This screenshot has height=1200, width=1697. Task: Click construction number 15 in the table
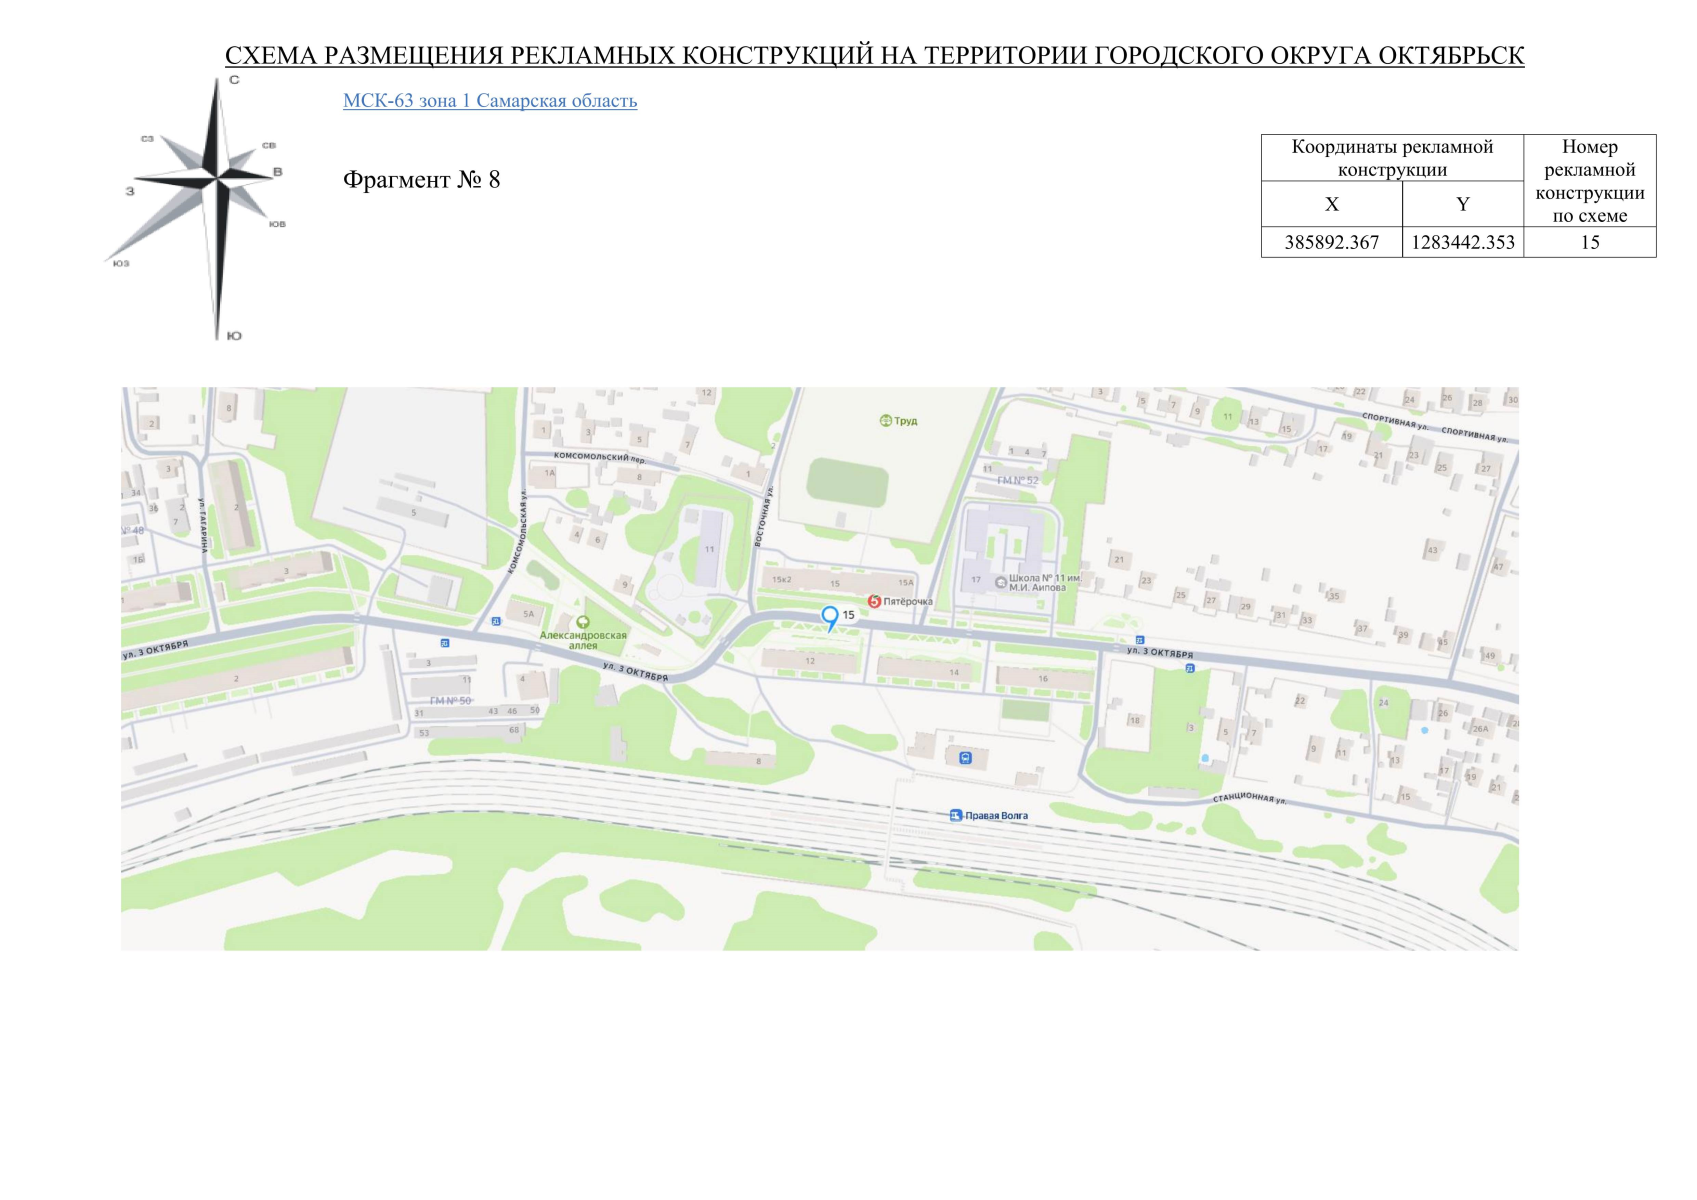[x=1590, y=242]
